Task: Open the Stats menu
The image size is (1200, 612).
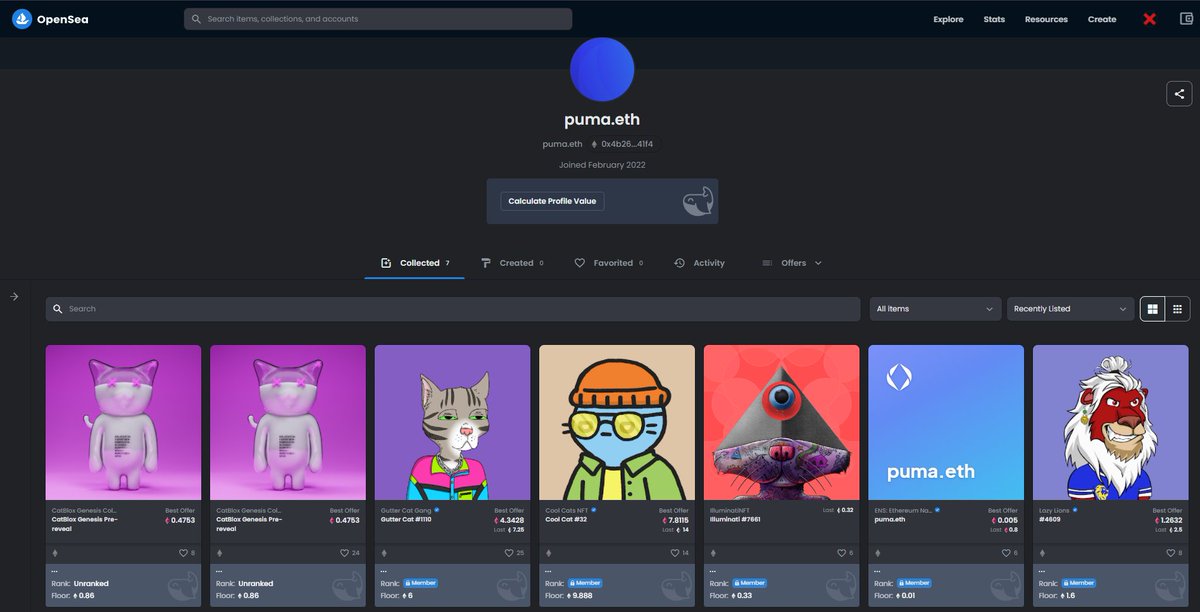Action: point(994,19)
